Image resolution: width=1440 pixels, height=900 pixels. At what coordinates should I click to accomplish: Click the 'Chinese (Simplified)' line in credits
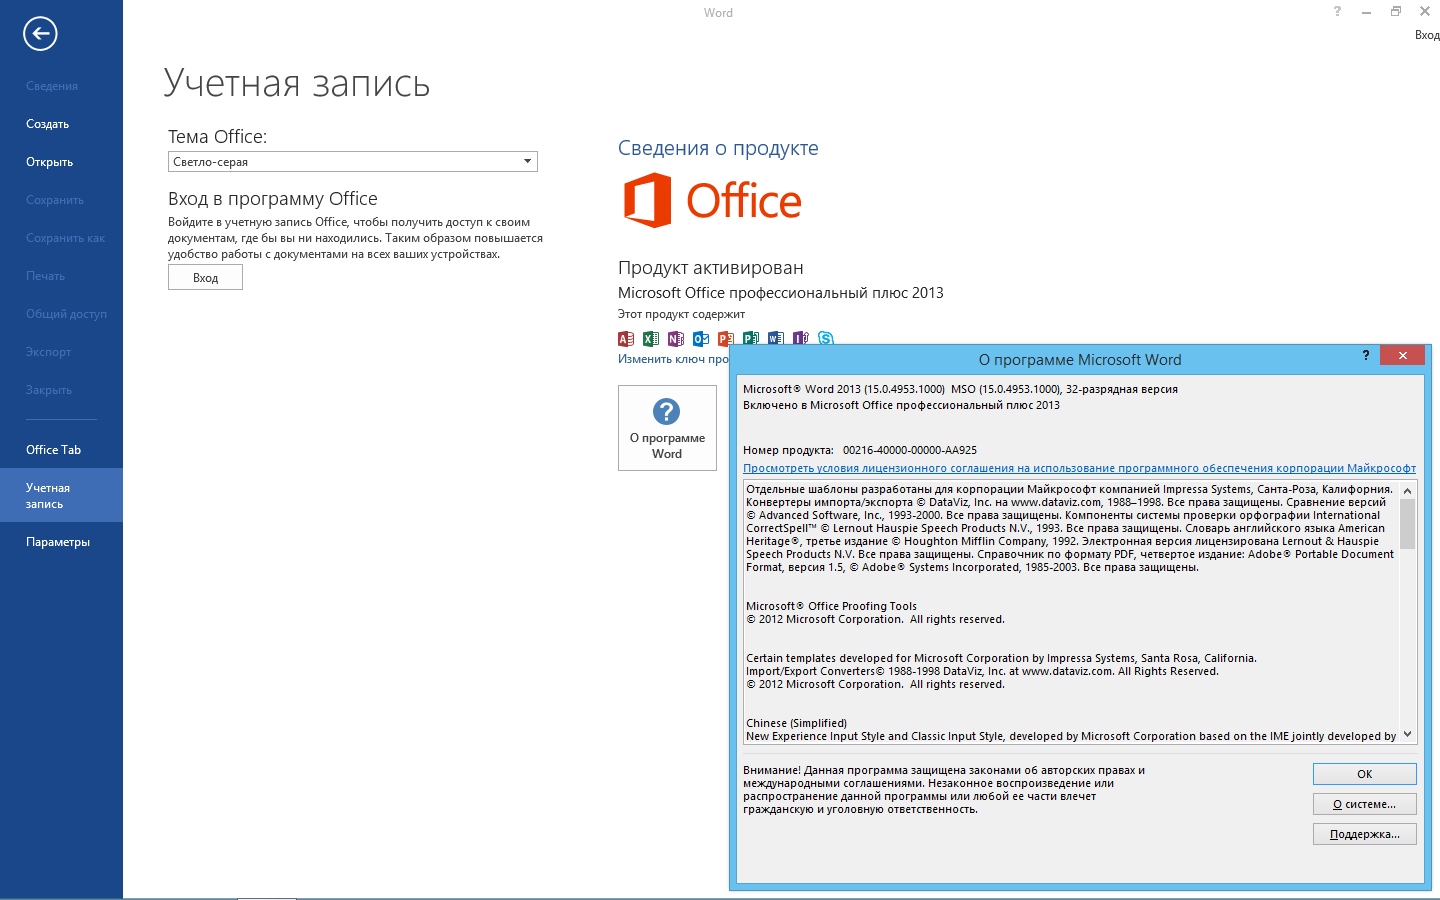796,723
